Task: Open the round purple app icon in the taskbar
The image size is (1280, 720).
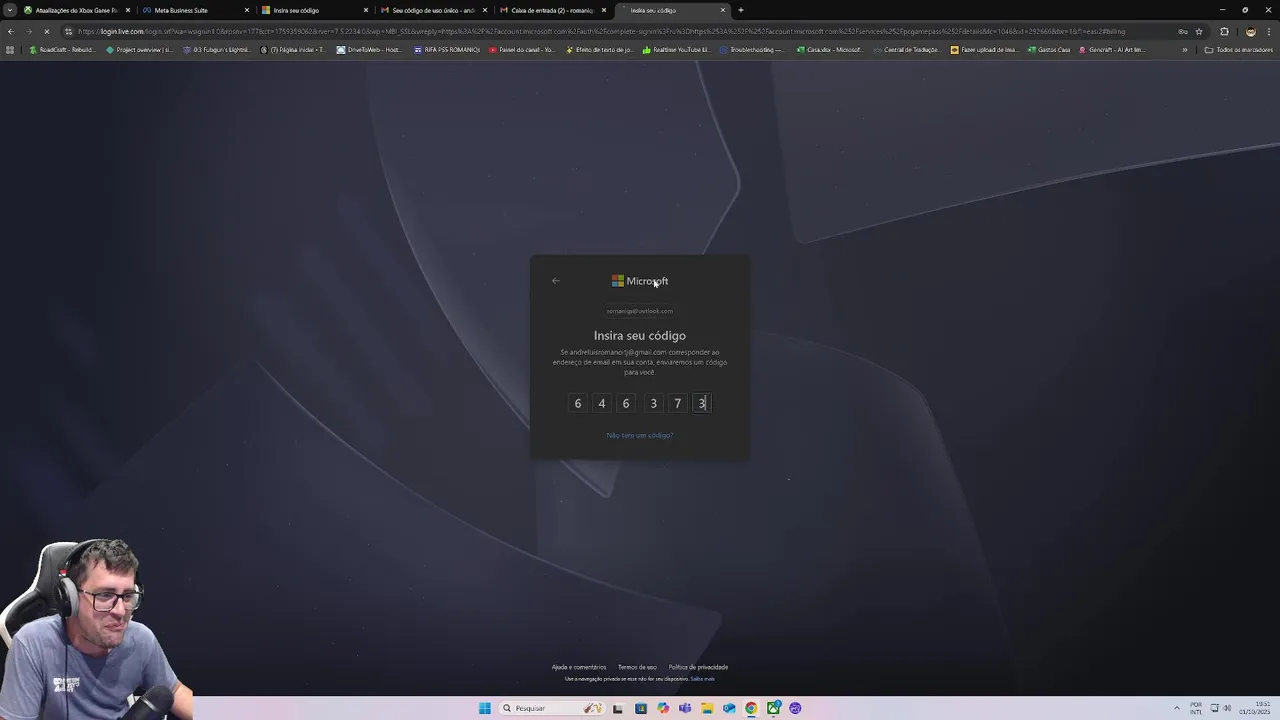Action: pyautogui.click(x=795, y=708)
